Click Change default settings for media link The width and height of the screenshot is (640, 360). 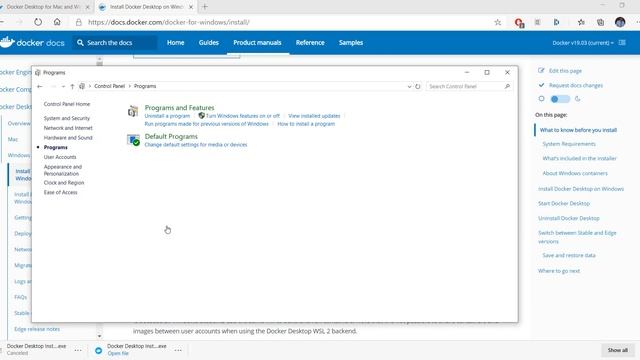[x=196, y=144]
